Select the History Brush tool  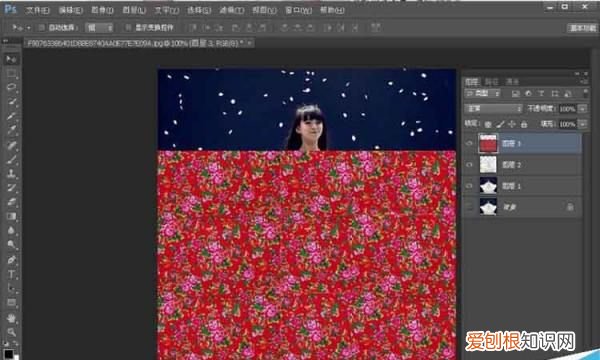pyautogui.click(x=11, y=187)
